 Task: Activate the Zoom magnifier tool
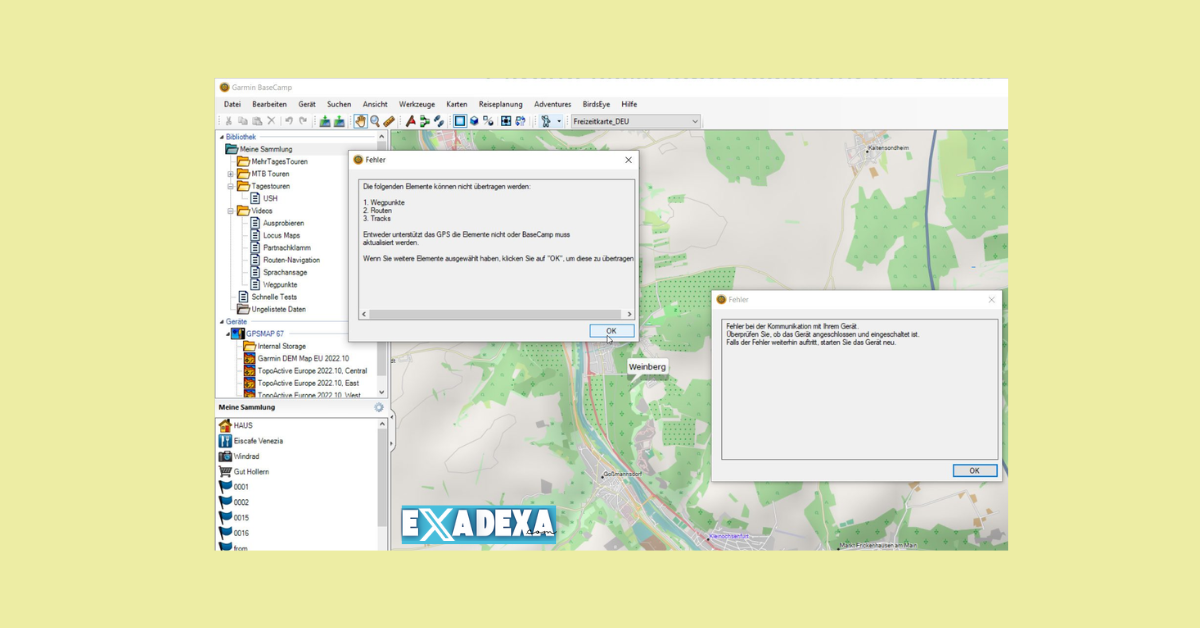click(x=375, y=121)
